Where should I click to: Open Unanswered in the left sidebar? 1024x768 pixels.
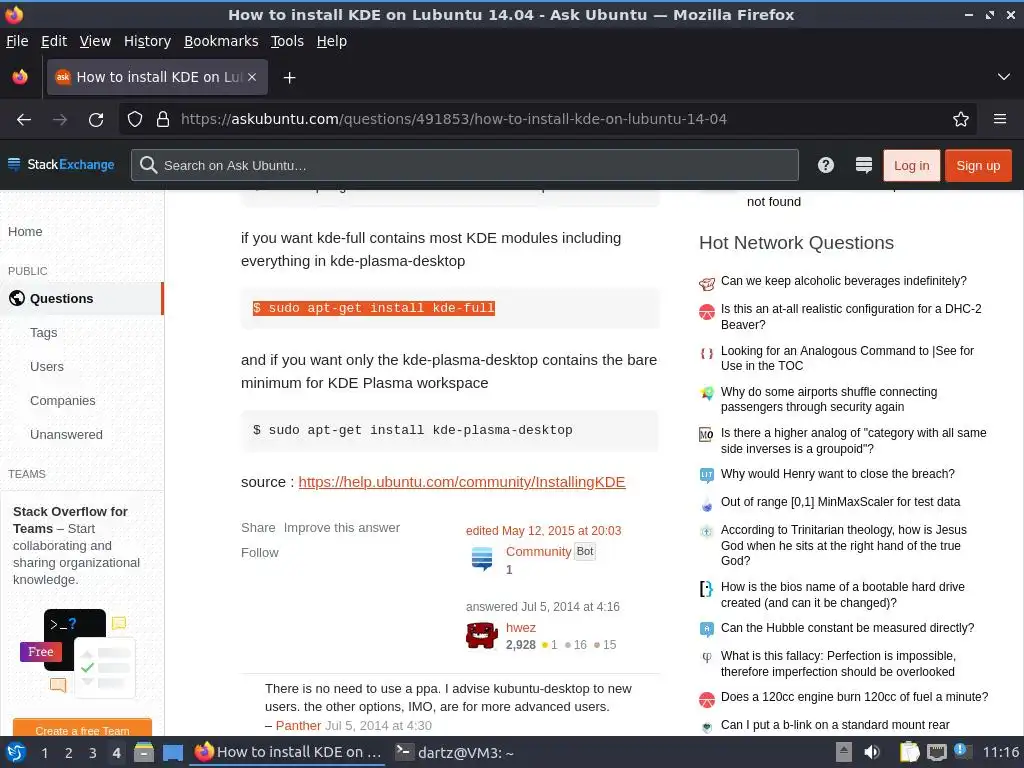66,434
